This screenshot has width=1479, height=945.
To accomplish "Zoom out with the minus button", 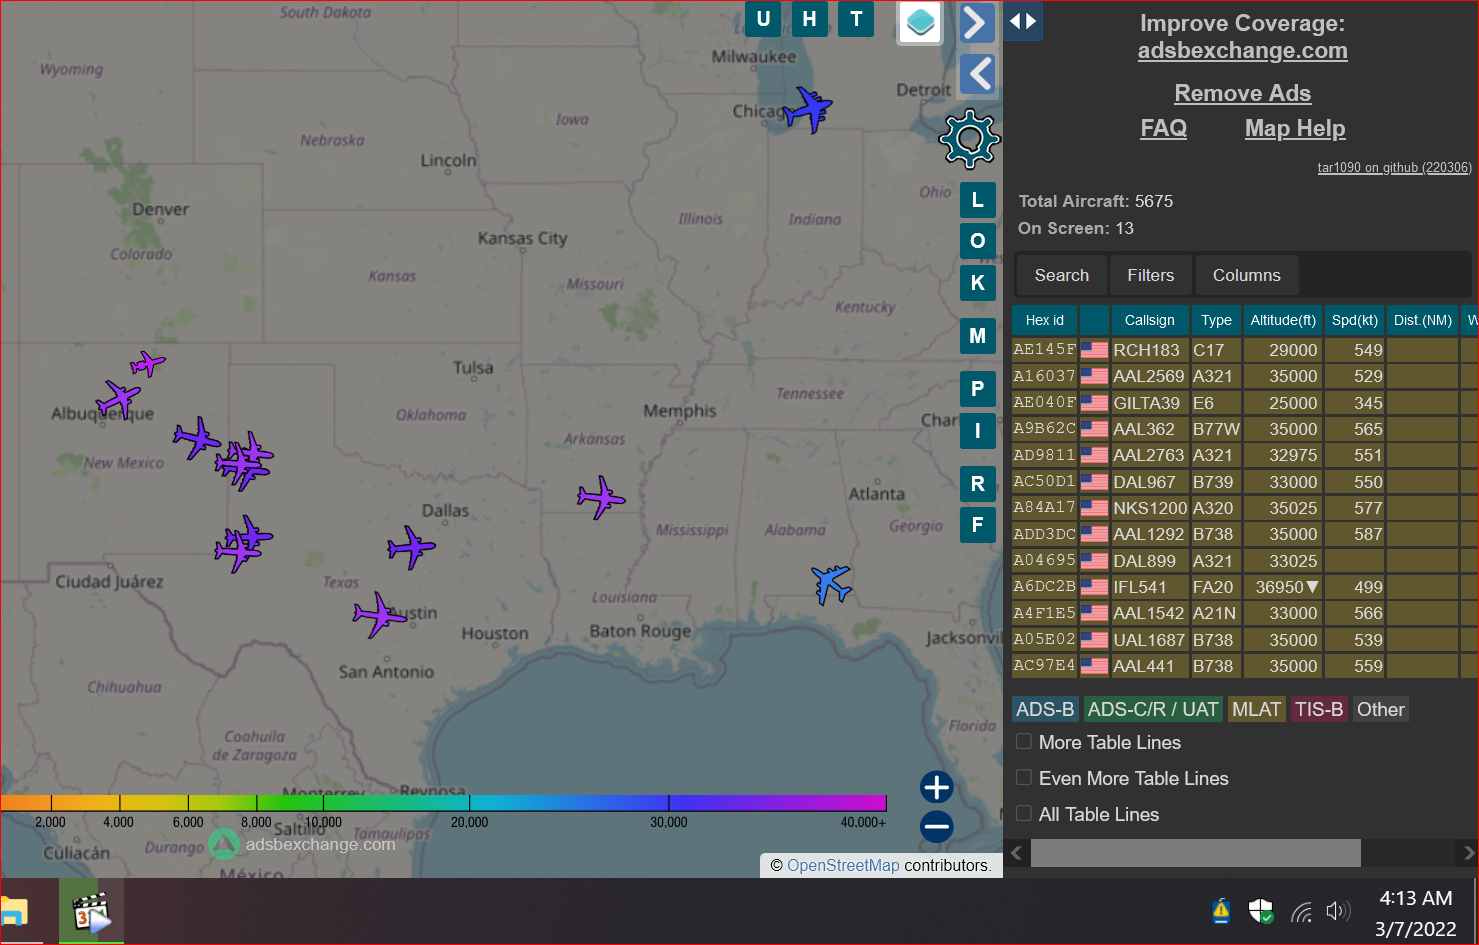I will pos(937,827).
